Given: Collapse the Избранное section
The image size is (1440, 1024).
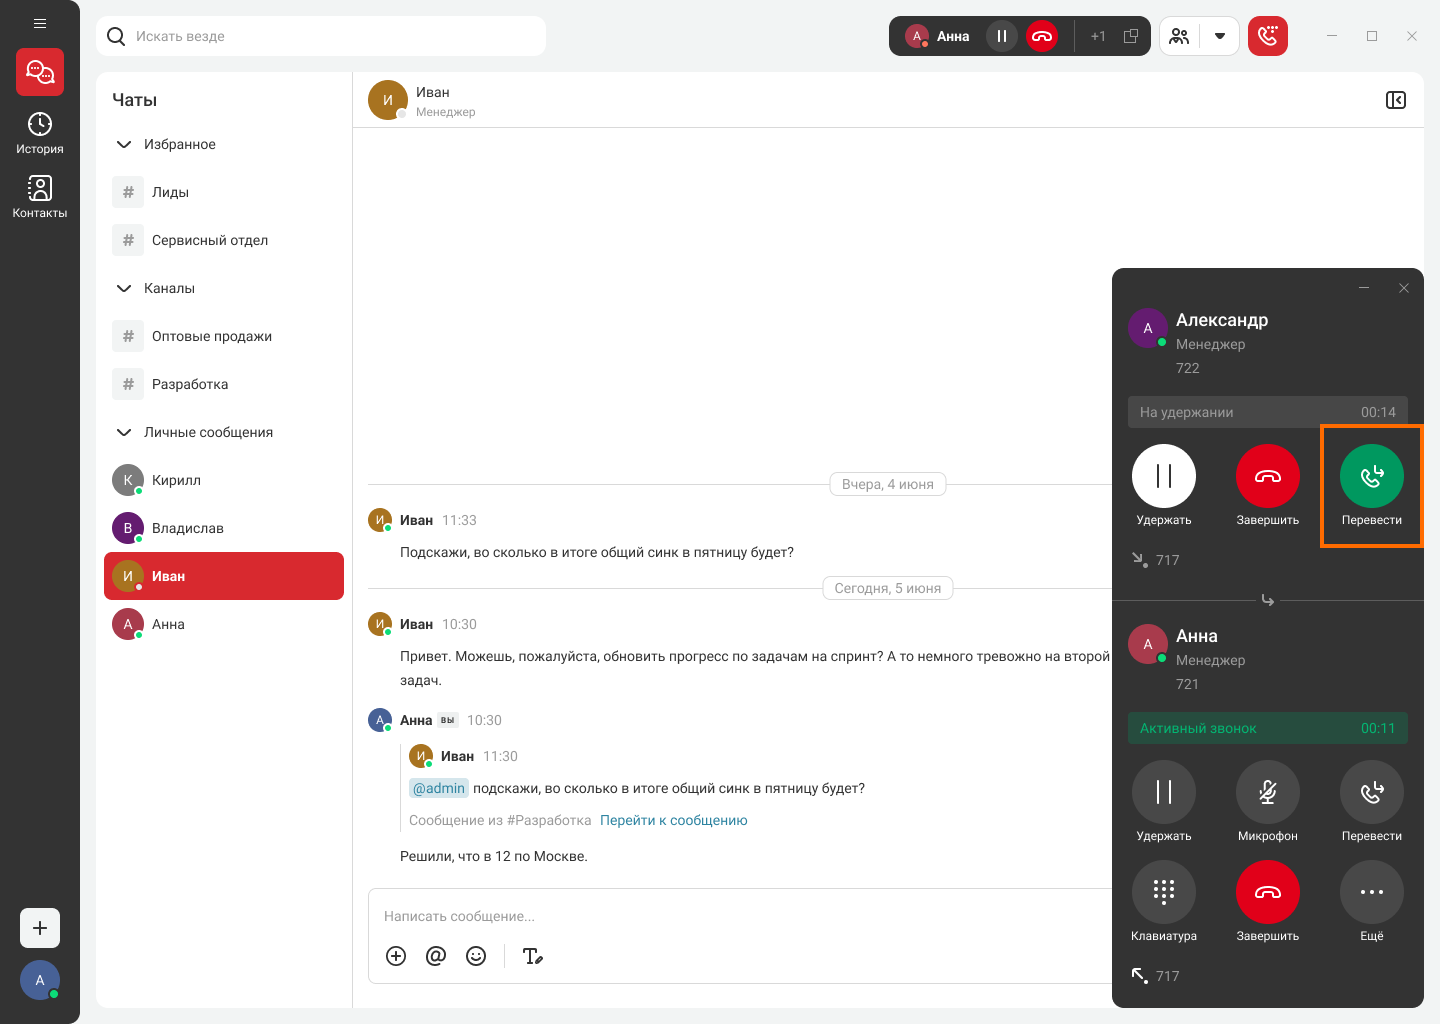Looking at the screenshot, I should pos(124,144).
